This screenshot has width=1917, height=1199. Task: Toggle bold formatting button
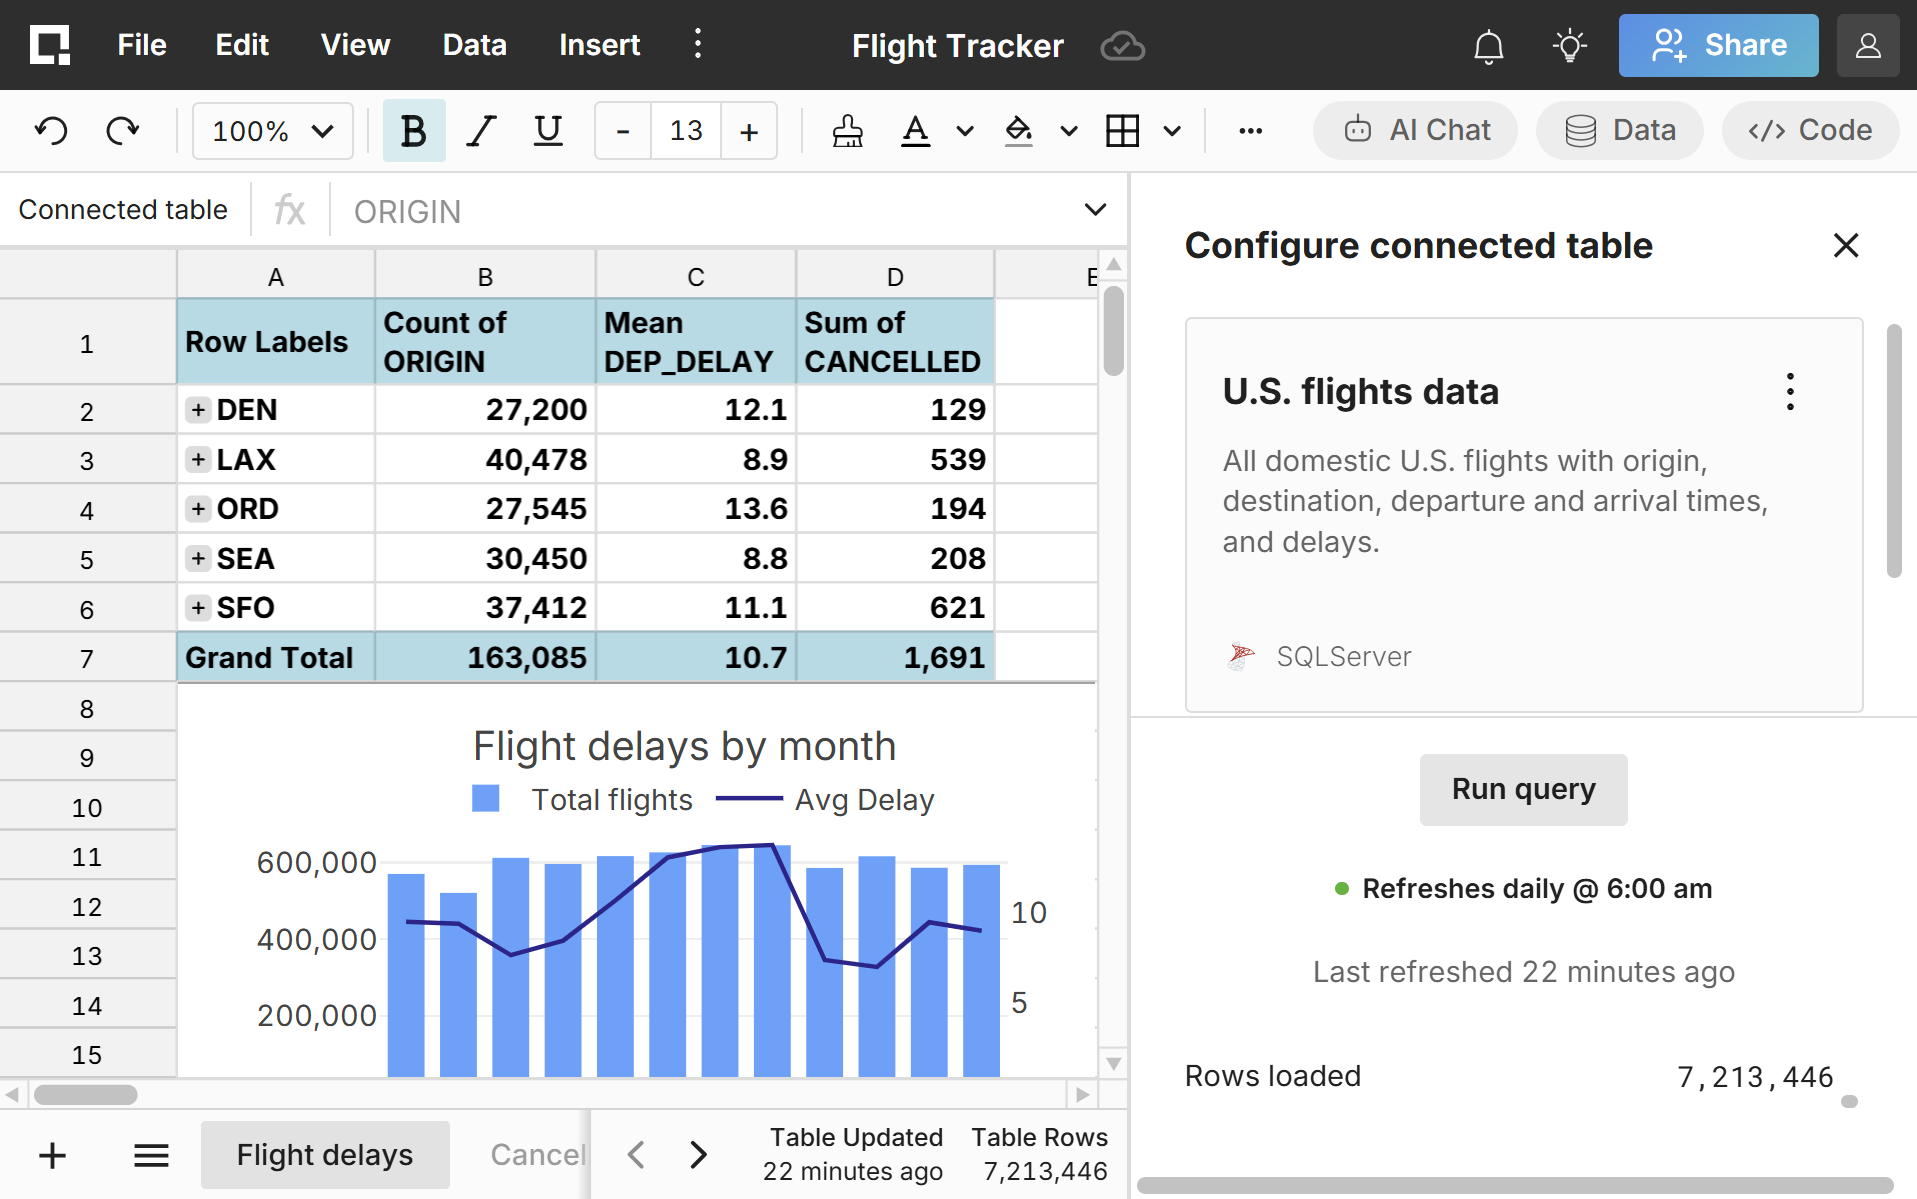pyautogui.click(x=413, y=131)
